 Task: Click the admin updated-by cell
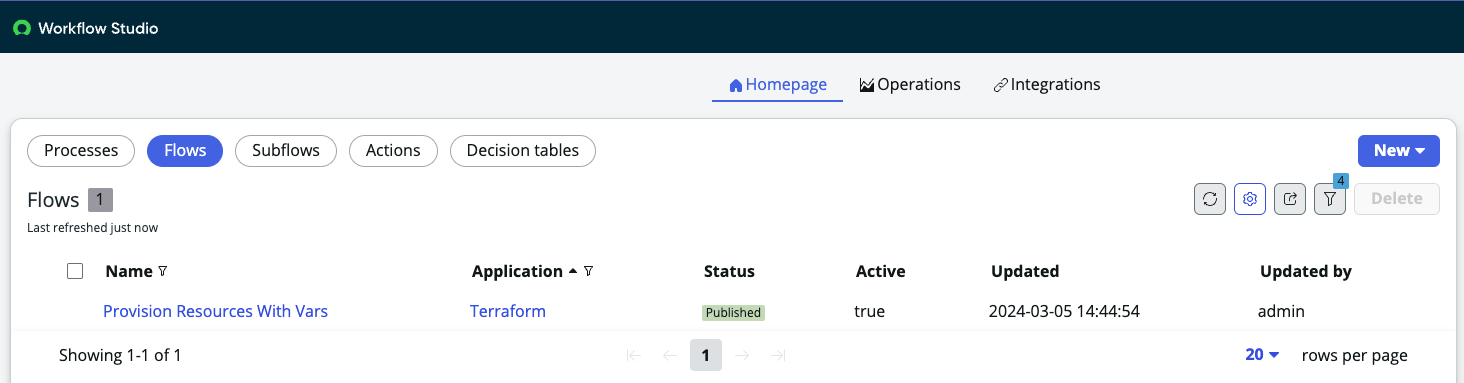click(x=1281, y=312)
